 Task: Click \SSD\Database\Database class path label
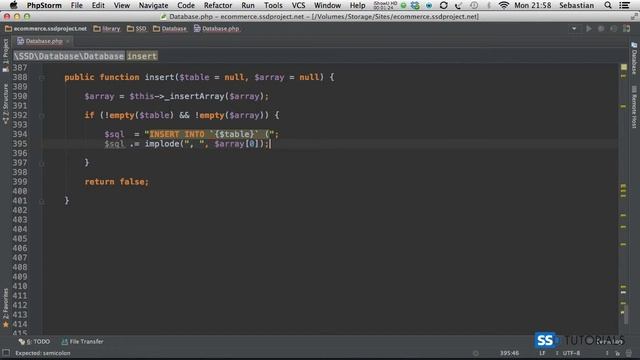pyautogui.click(x=69, y=56)
